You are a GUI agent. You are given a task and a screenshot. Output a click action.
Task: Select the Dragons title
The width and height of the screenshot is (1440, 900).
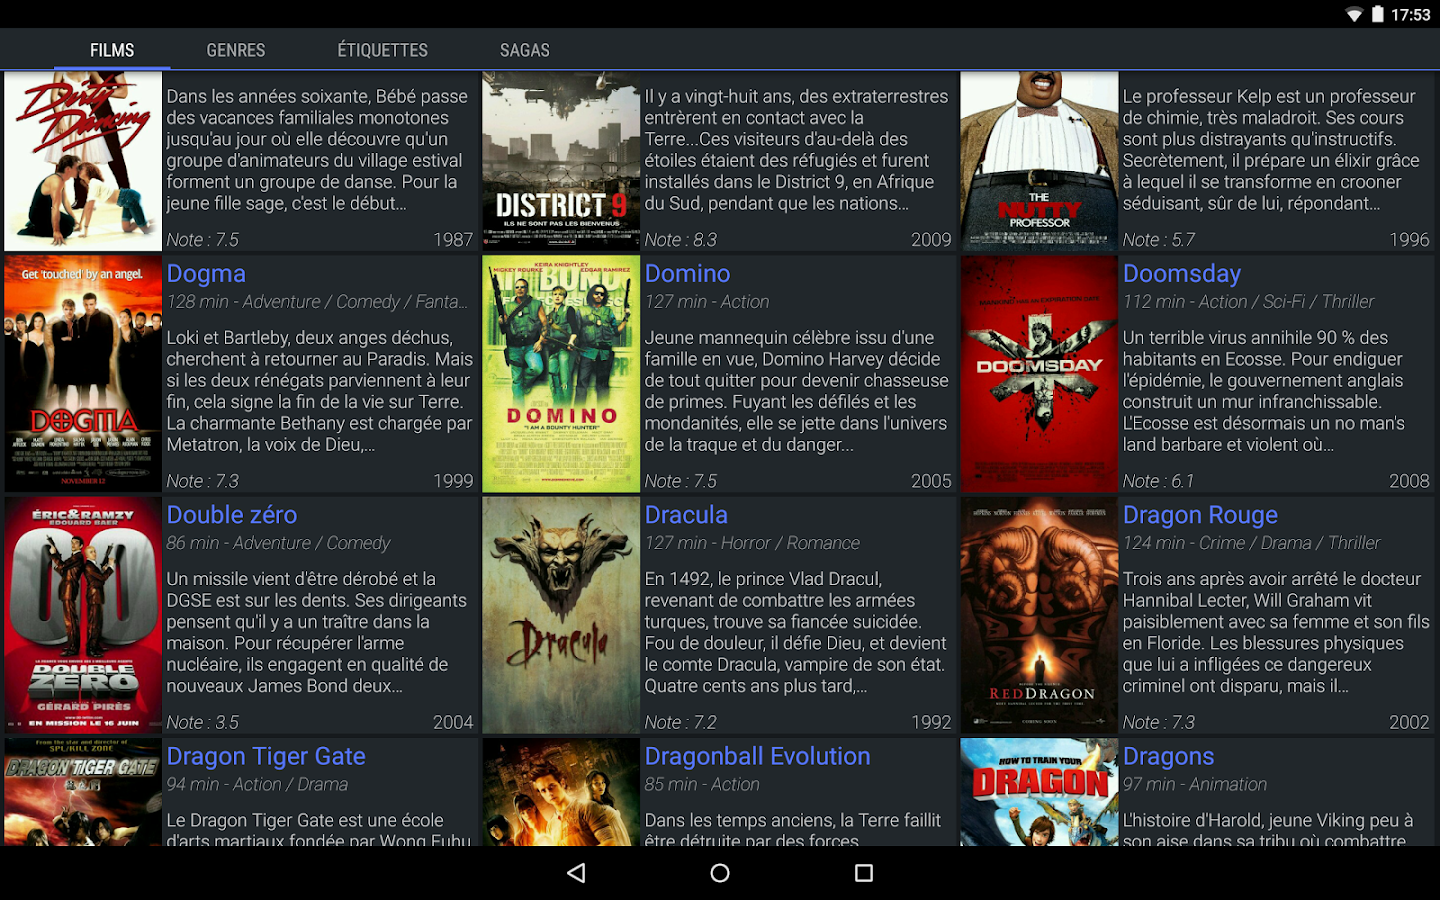coord(1168,757)
